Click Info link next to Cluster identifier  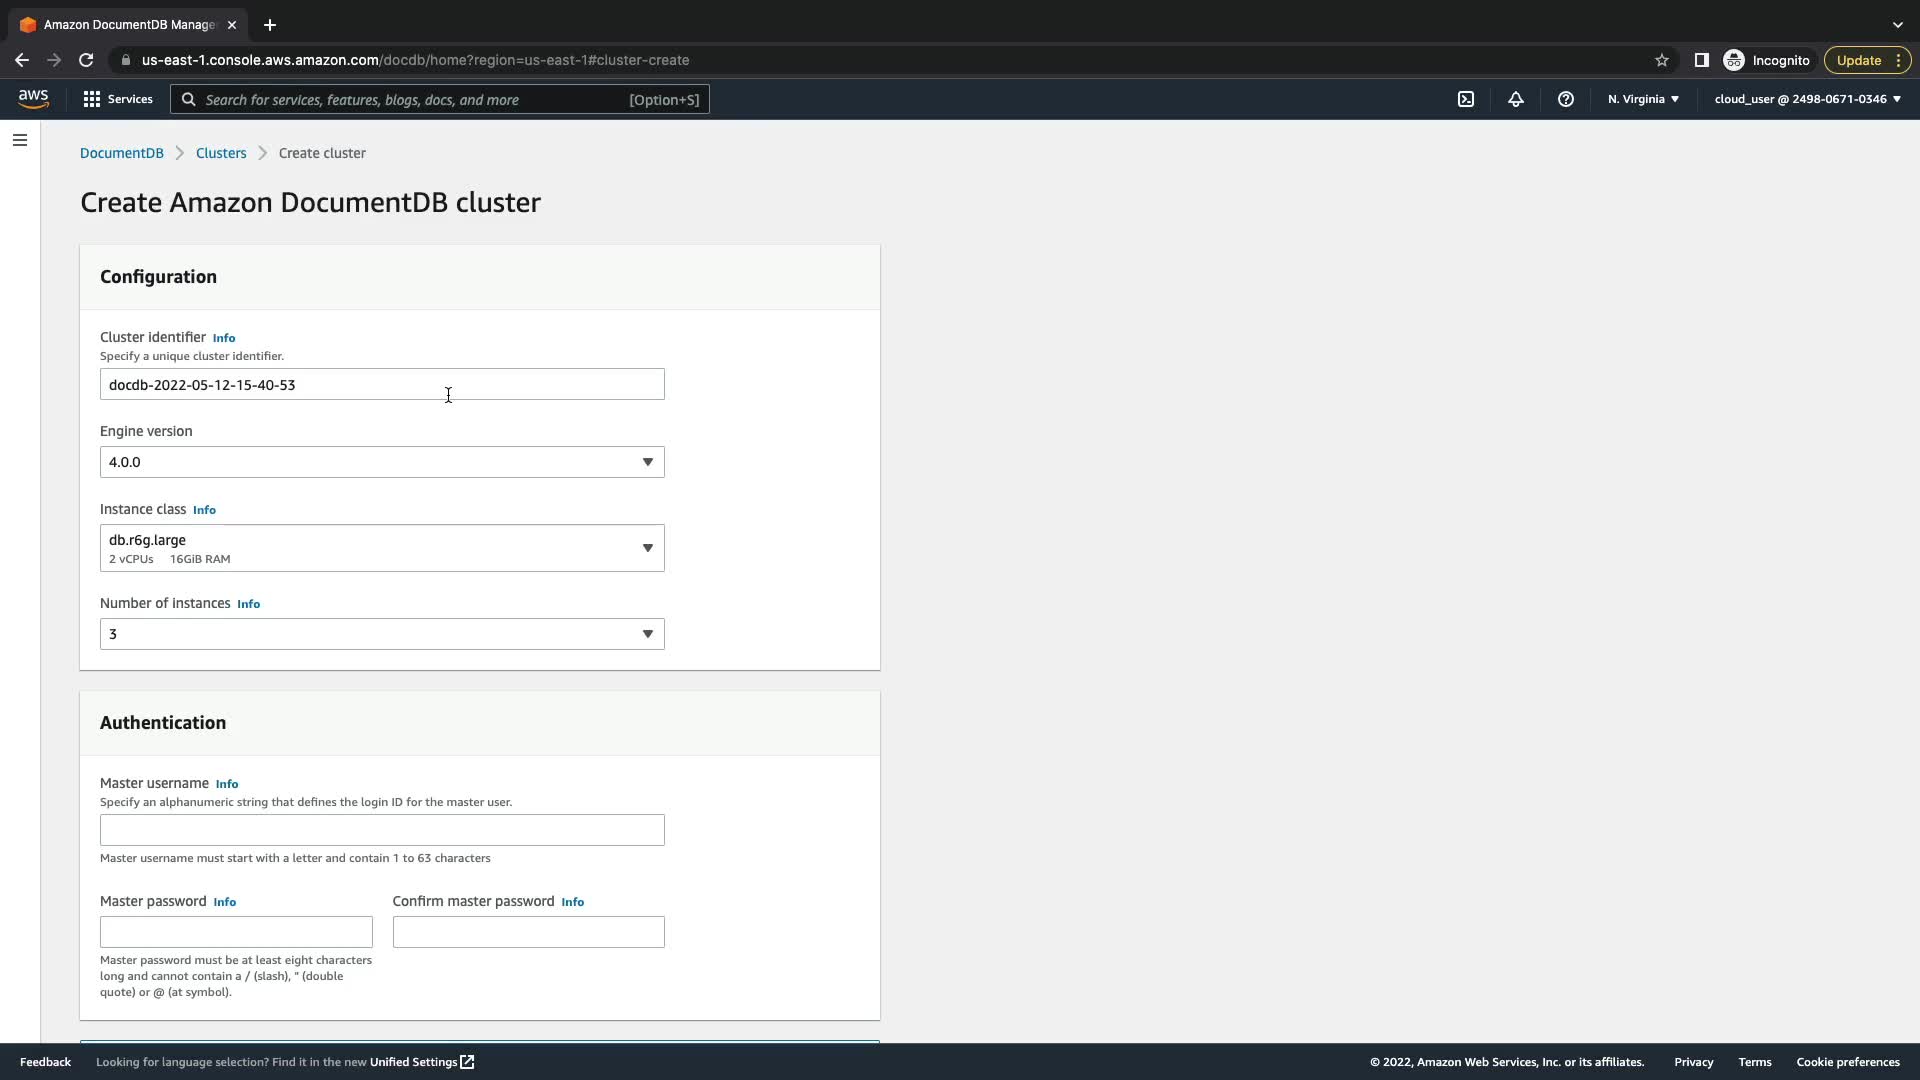click(224, 338)
